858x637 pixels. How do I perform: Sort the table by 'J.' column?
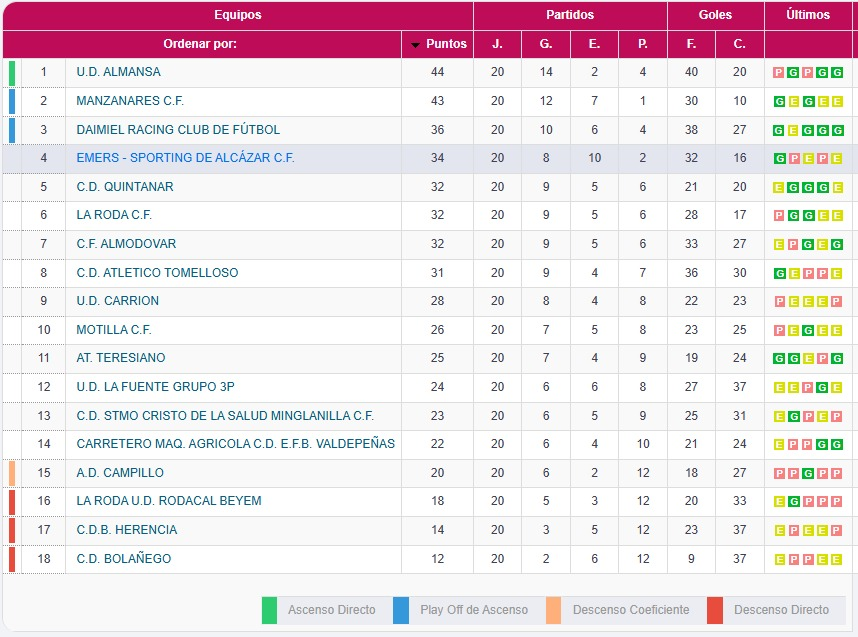(x=497, y=44)
